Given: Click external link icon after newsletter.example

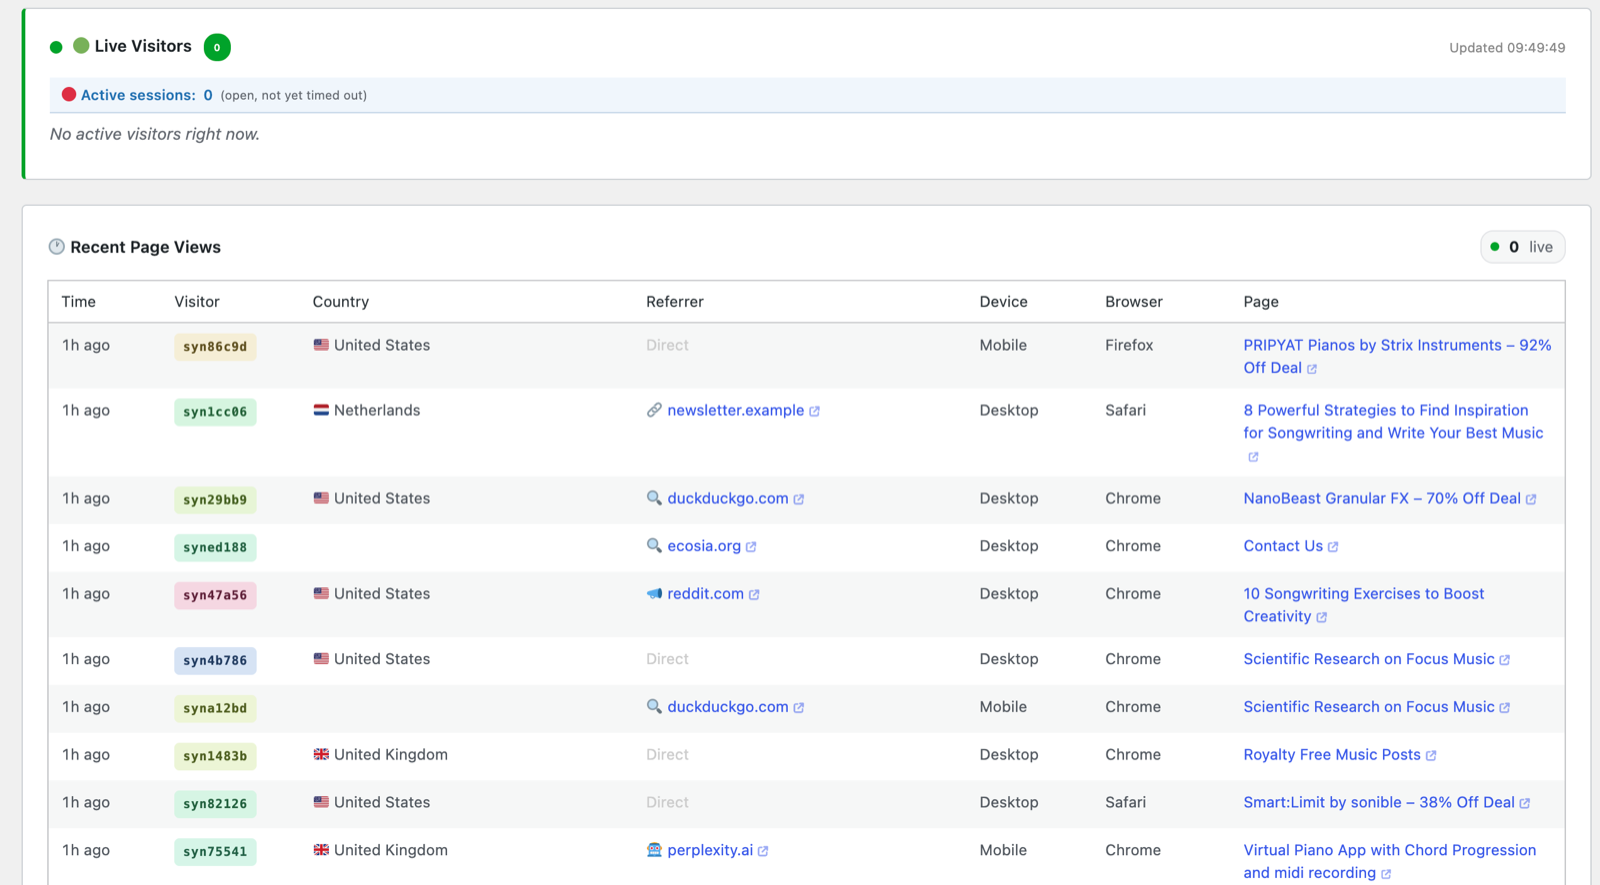Looking at the screenshot, I should (x=814, y=411).
